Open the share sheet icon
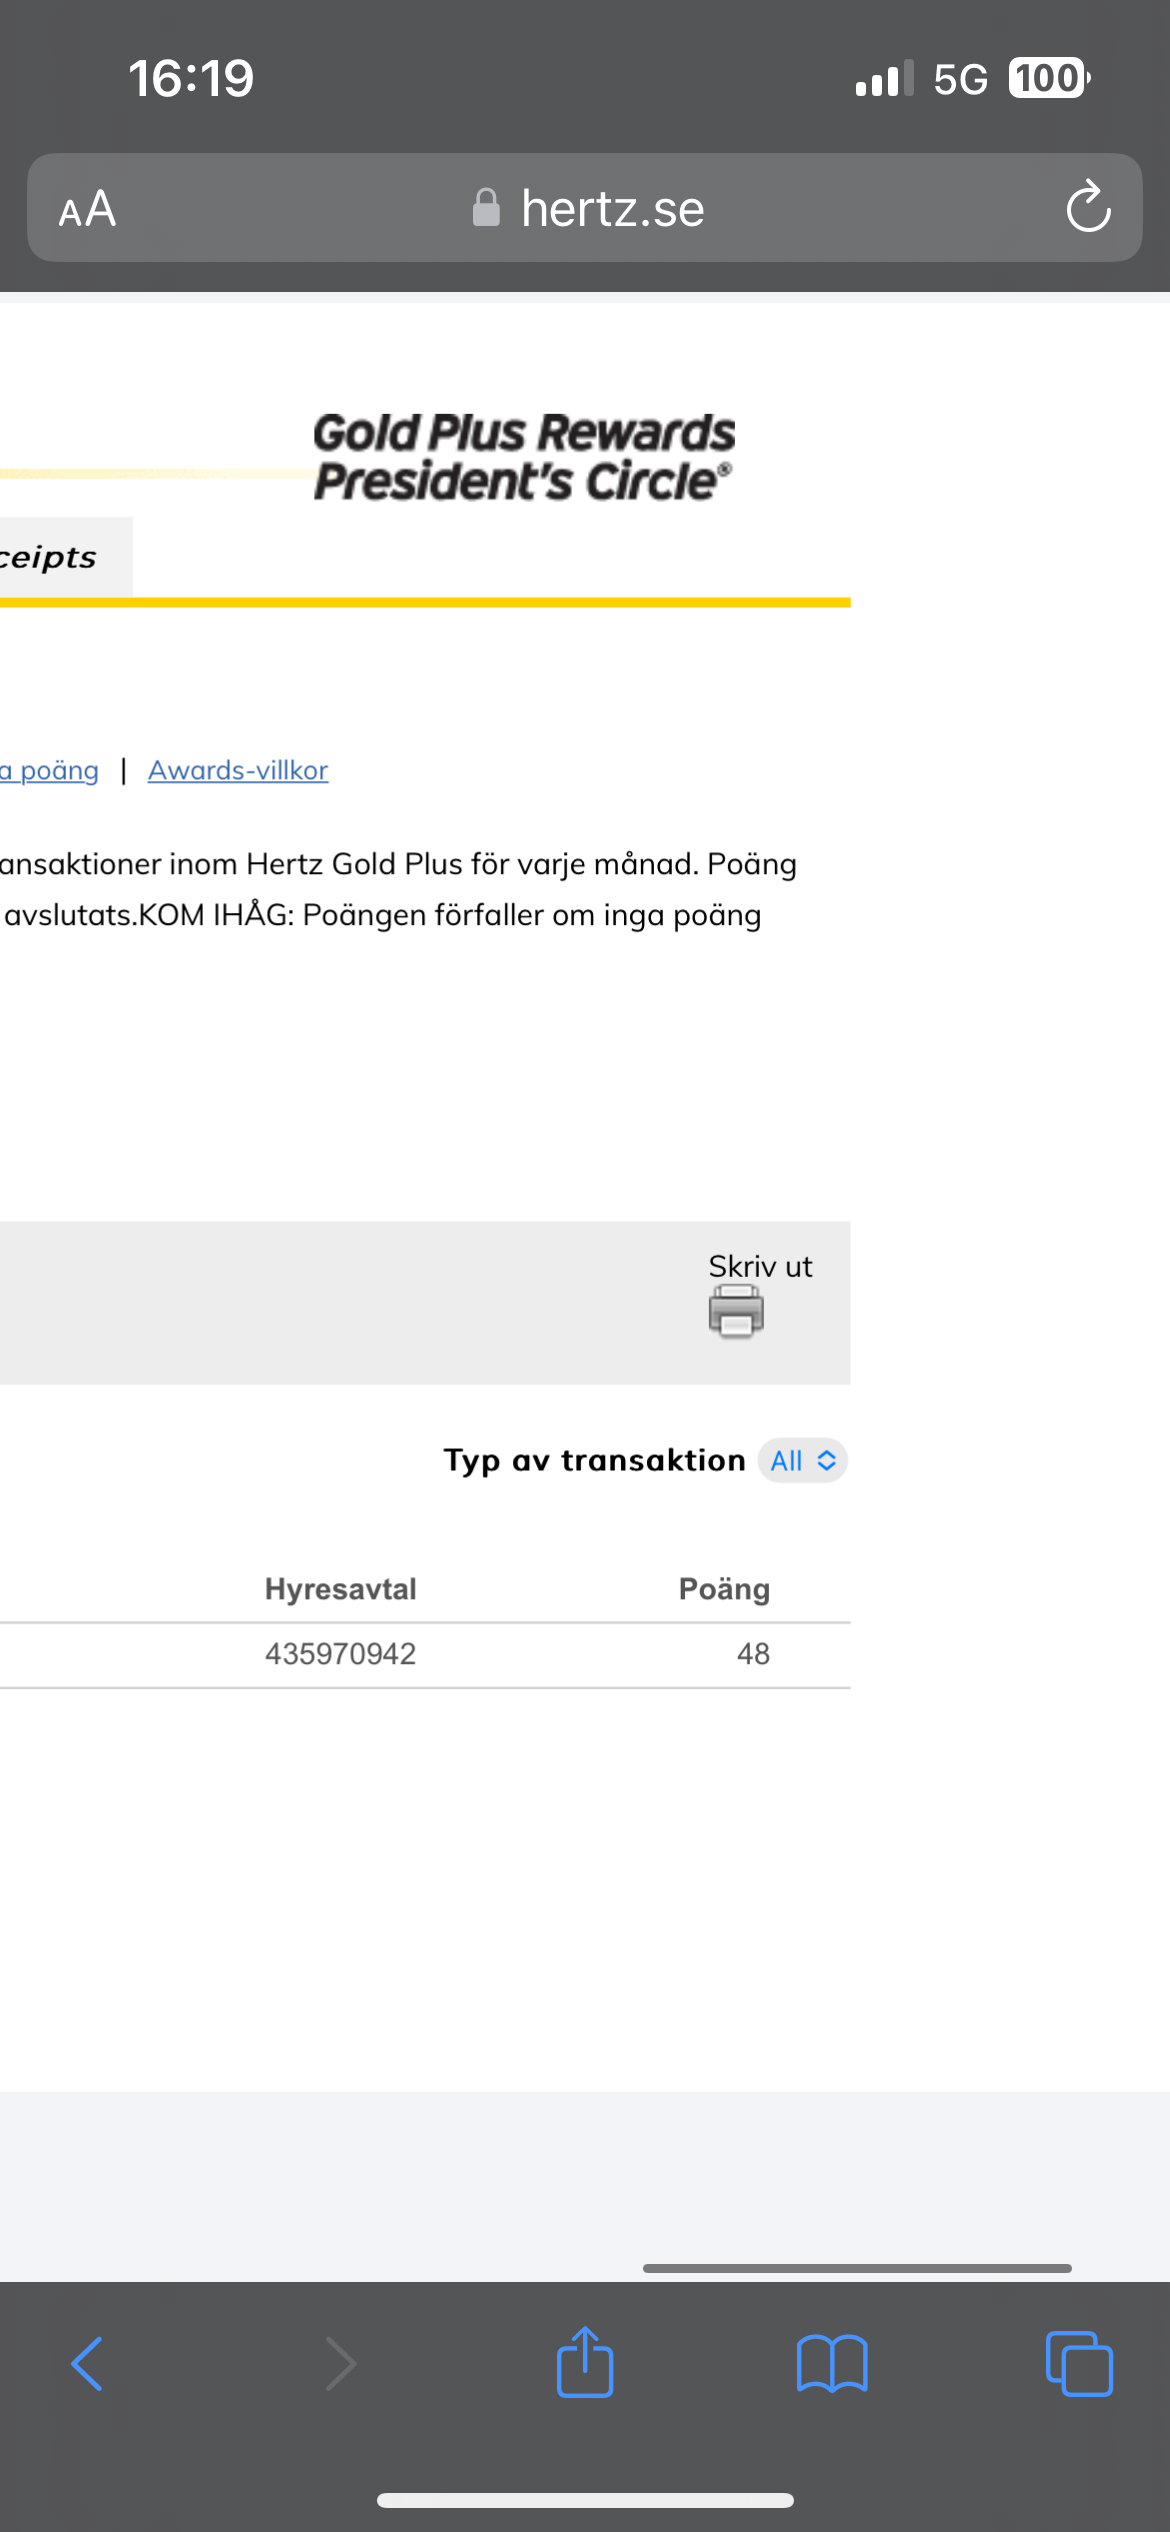 585,2362
